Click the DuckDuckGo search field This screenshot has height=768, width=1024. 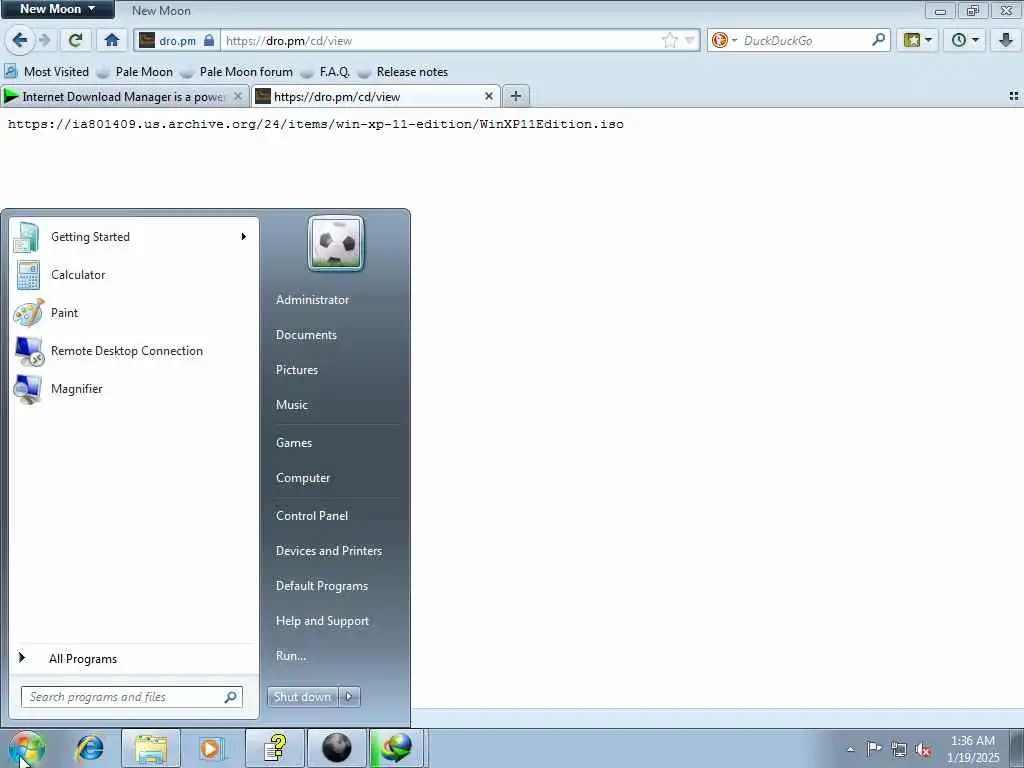(x=805, y=40)
